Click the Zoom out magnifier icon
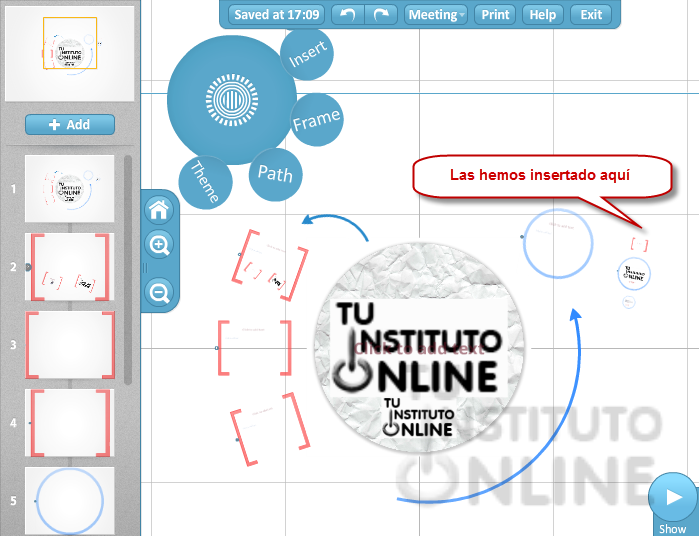Viewport: 699px width, 536px height. coord(159,293)
